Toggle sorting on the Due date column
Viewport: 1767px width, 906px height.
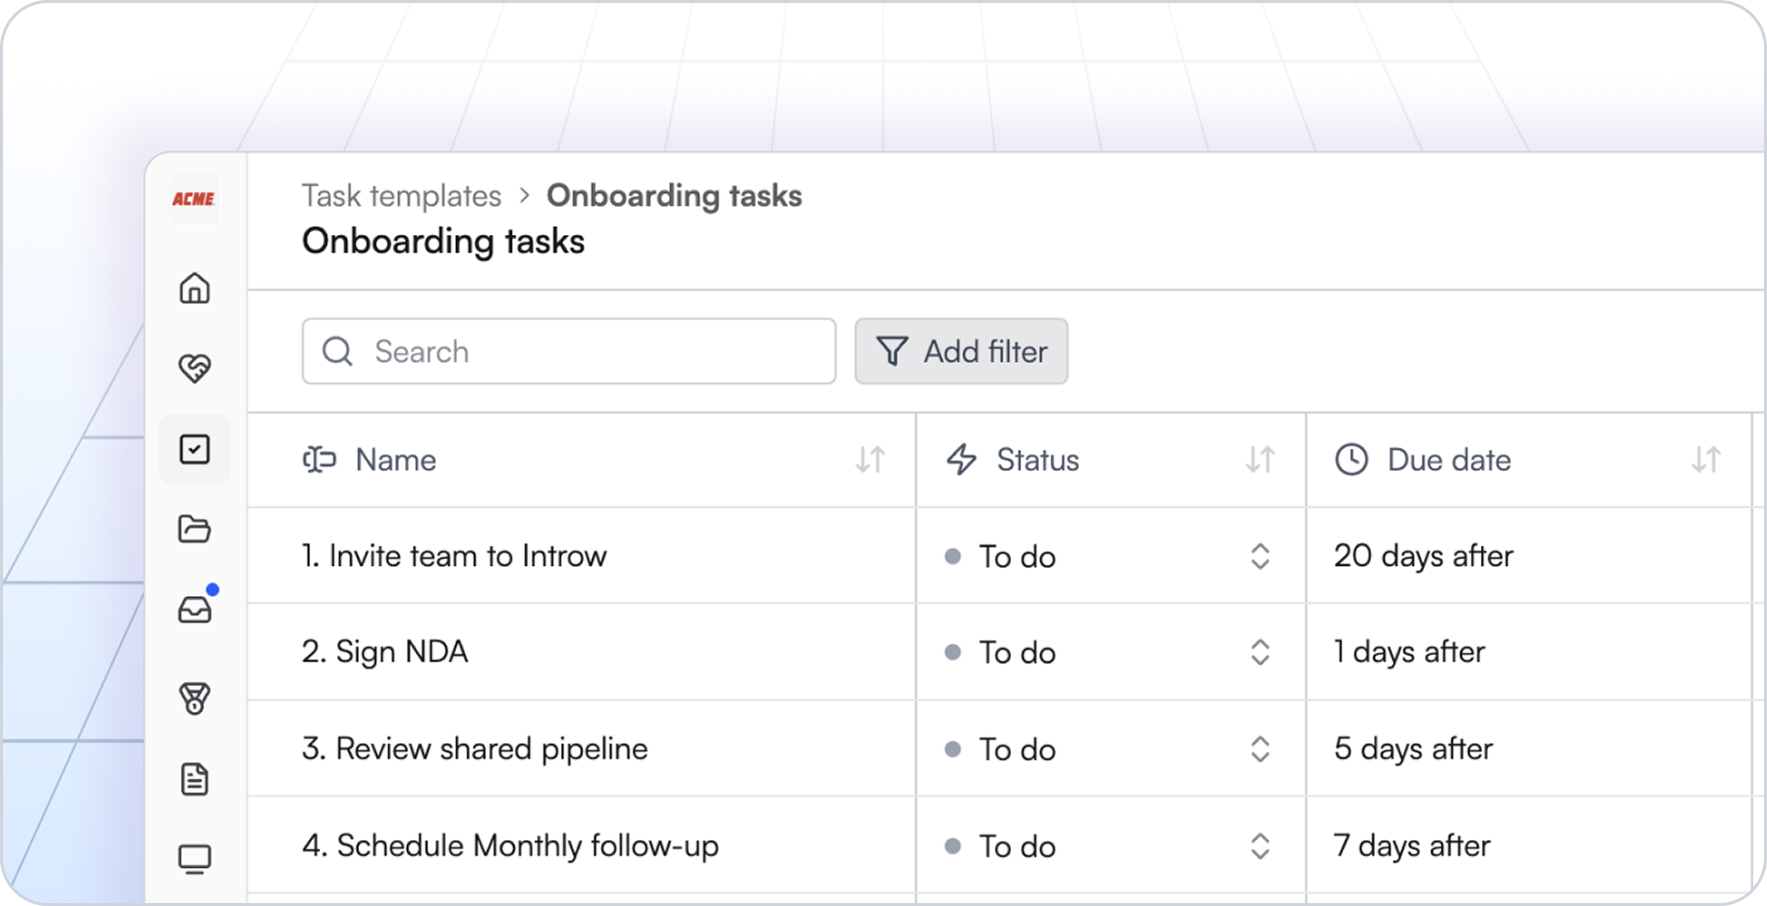click(x=1706, y=460)
